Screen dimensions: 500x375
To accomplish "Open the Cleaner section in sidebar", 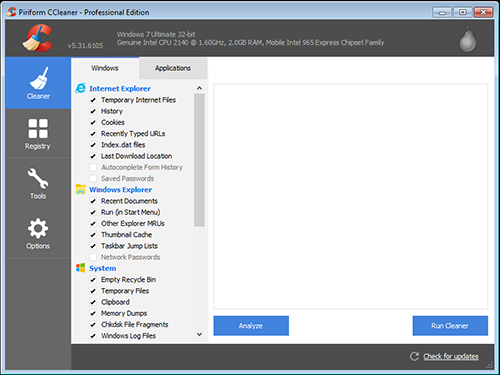I will (38, 83).
